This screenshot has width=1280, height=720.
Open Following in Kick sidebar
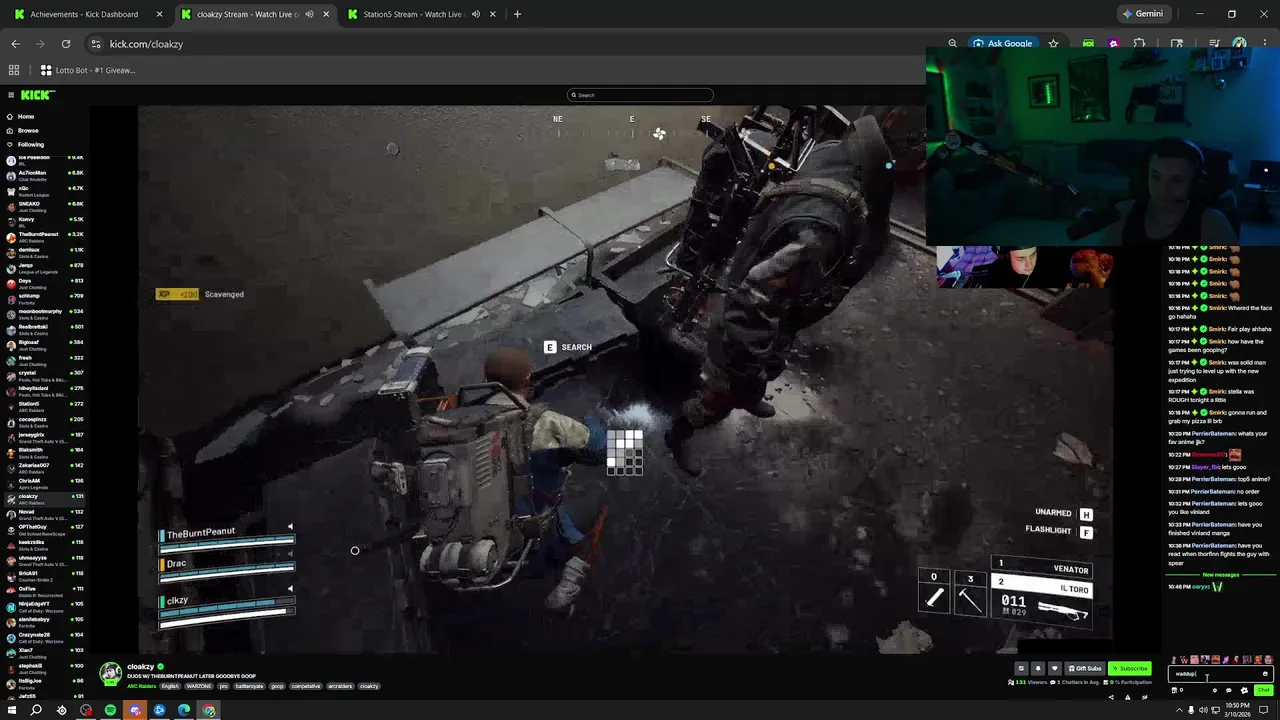pos(31,145)
